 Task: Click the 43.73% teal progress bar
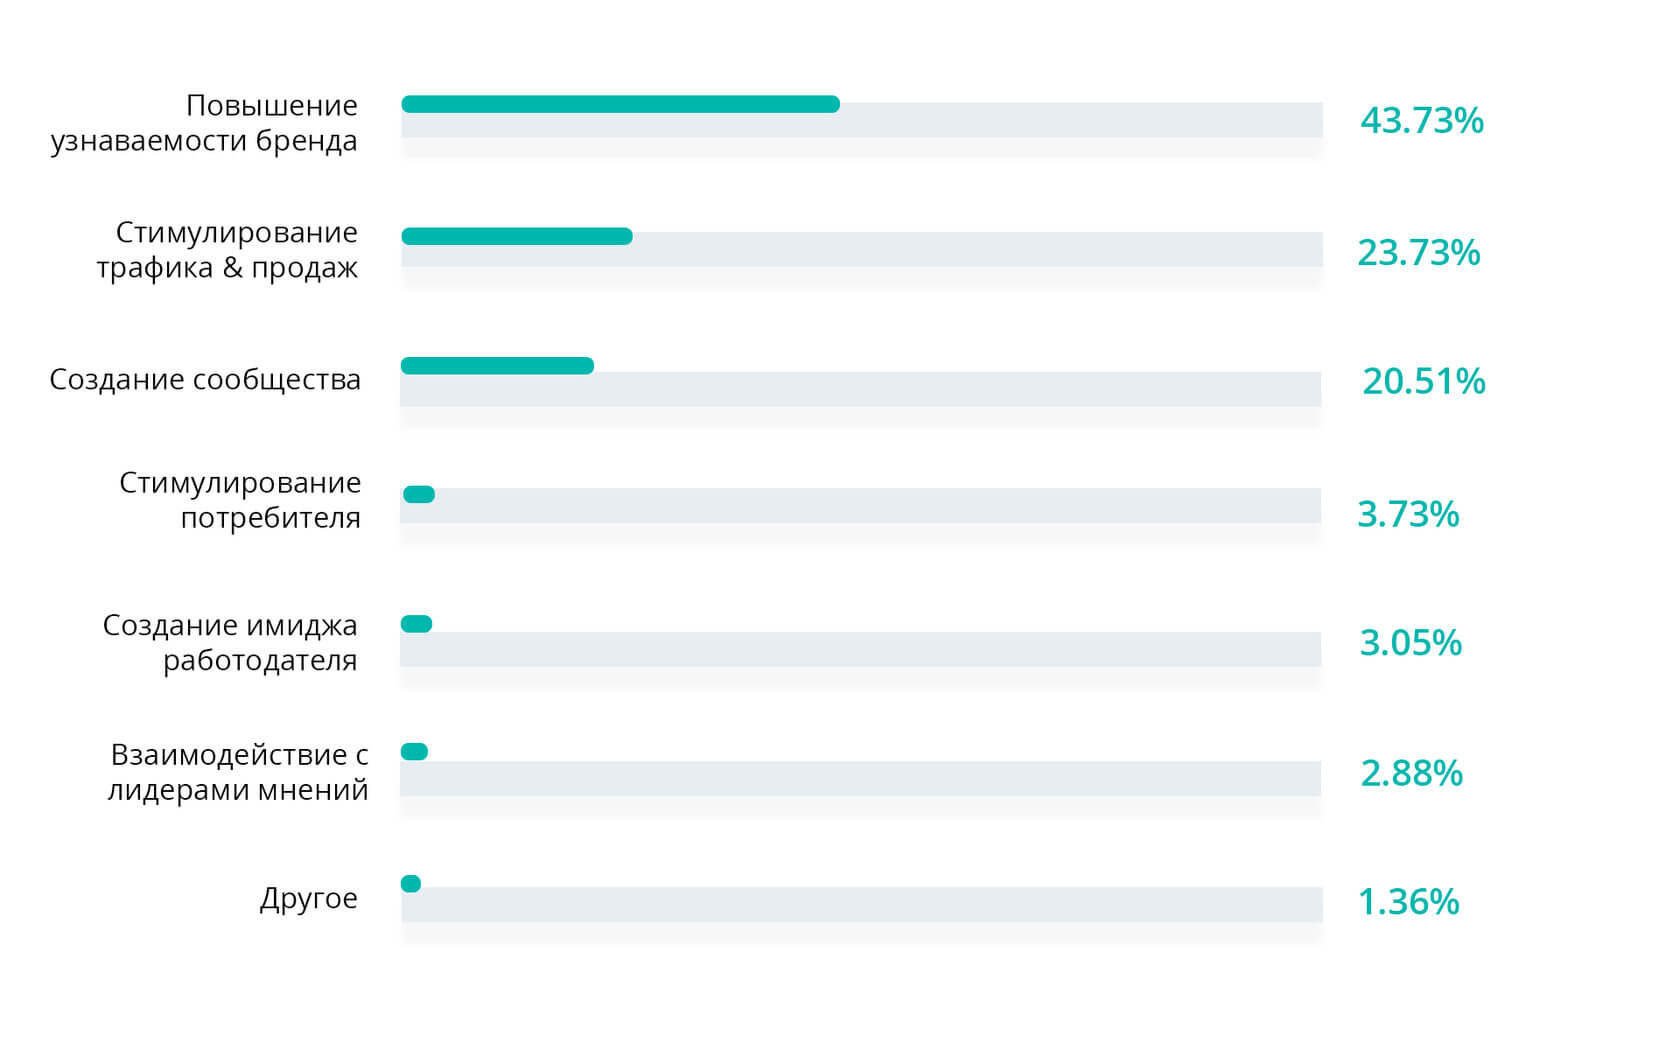coord(620,104)
